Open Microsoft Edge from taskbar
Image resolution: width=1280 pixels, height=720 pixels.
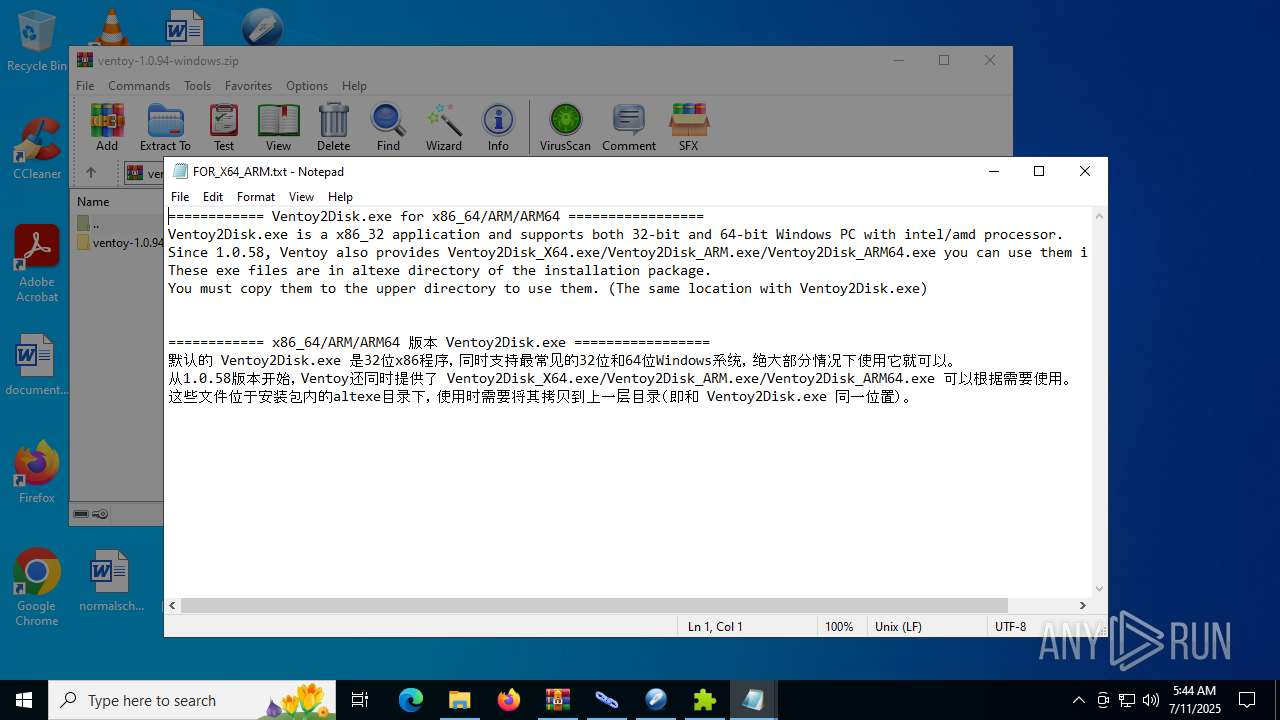pyautogui.click(x=411, y=700)
